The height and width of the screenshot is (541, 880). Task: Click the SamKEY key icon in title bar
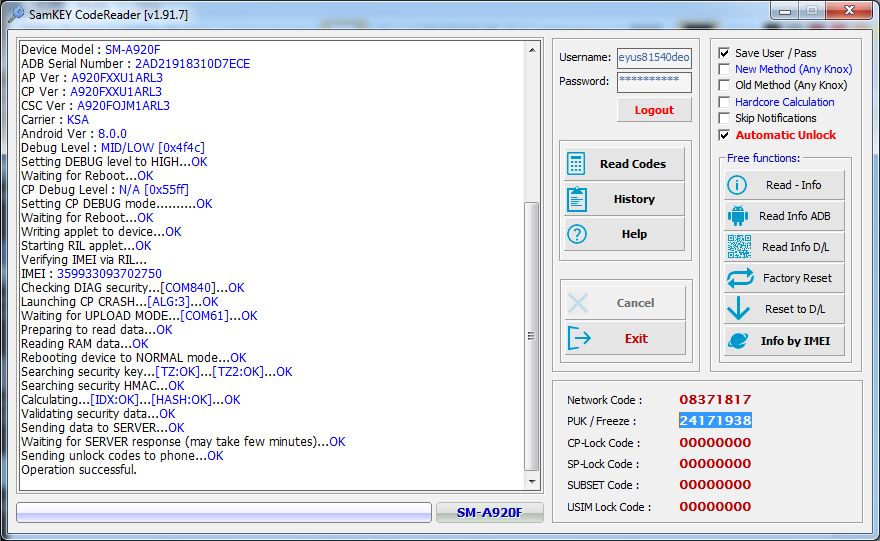[x=16, y=14]
